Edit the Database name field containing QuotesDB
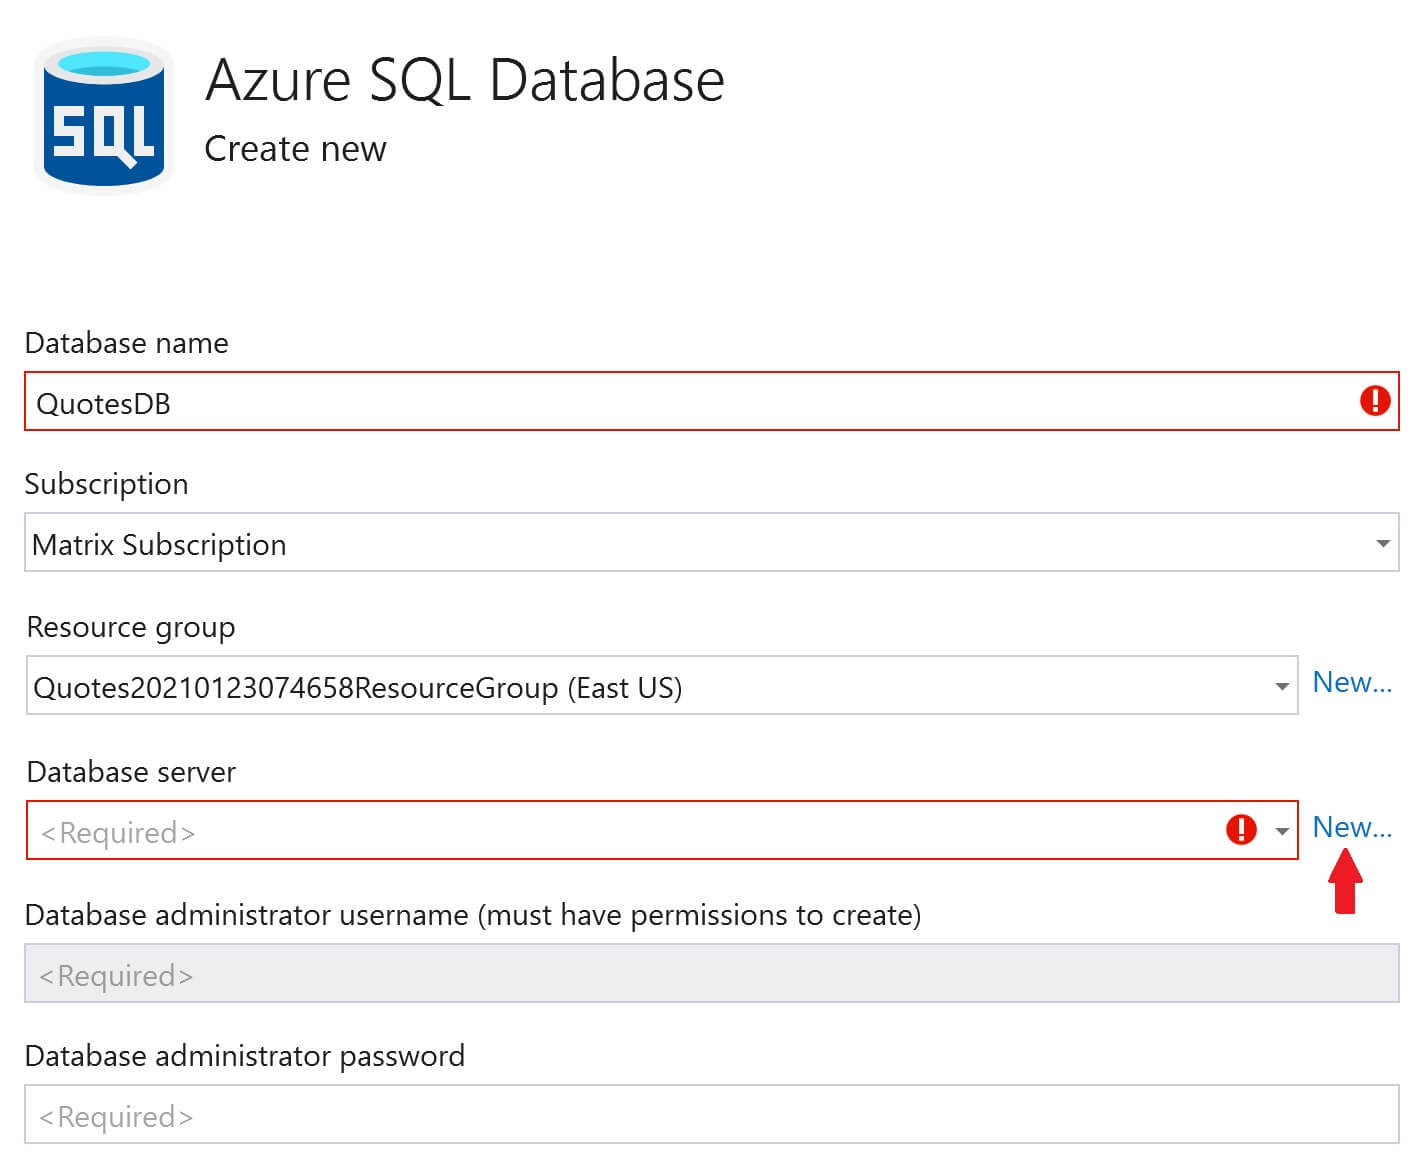The width and height of the screenshot is (1423, 1171). [x=712, y=401]
